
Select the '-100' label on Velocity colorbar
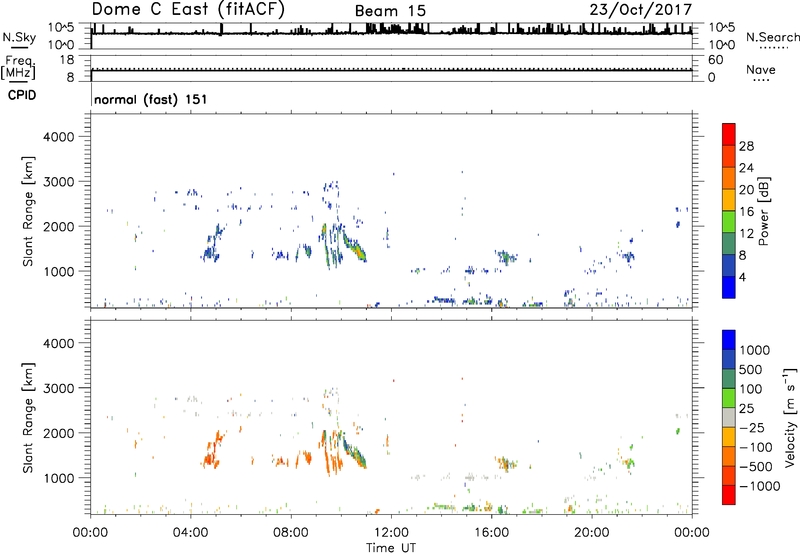click(x=756, y=447)
